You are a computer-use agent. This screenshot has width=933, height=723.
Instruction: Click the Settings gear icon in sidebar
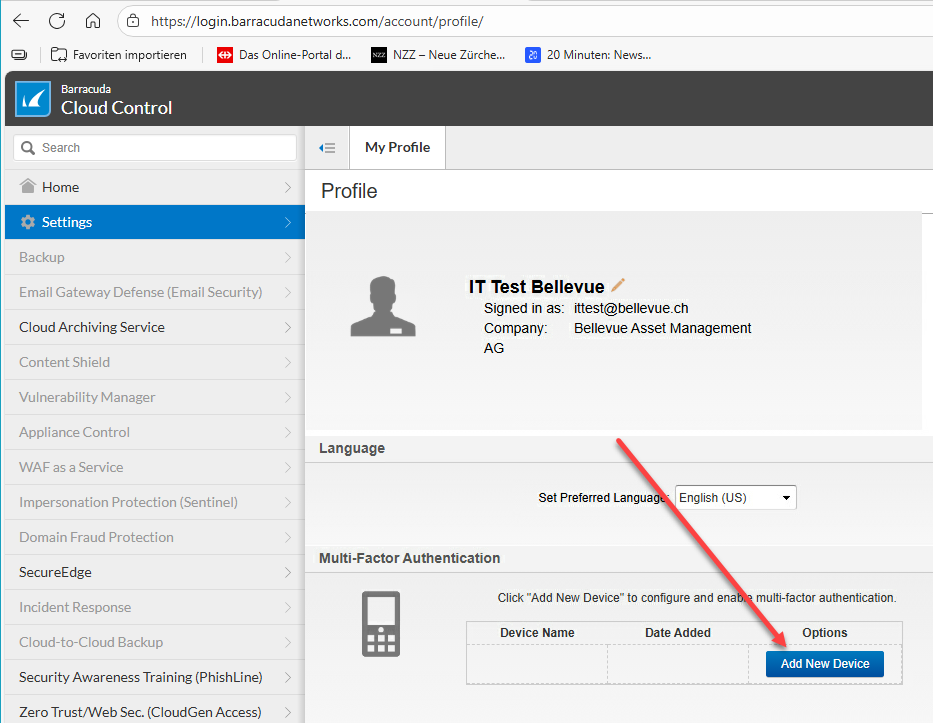click(28, 222)
